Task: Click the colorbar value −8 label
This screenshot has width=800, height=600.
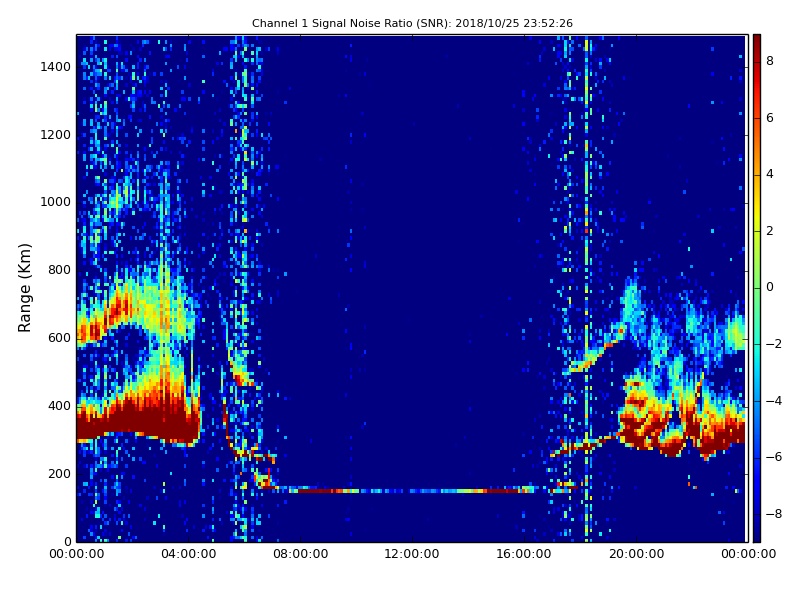Action: pos(774,514)
